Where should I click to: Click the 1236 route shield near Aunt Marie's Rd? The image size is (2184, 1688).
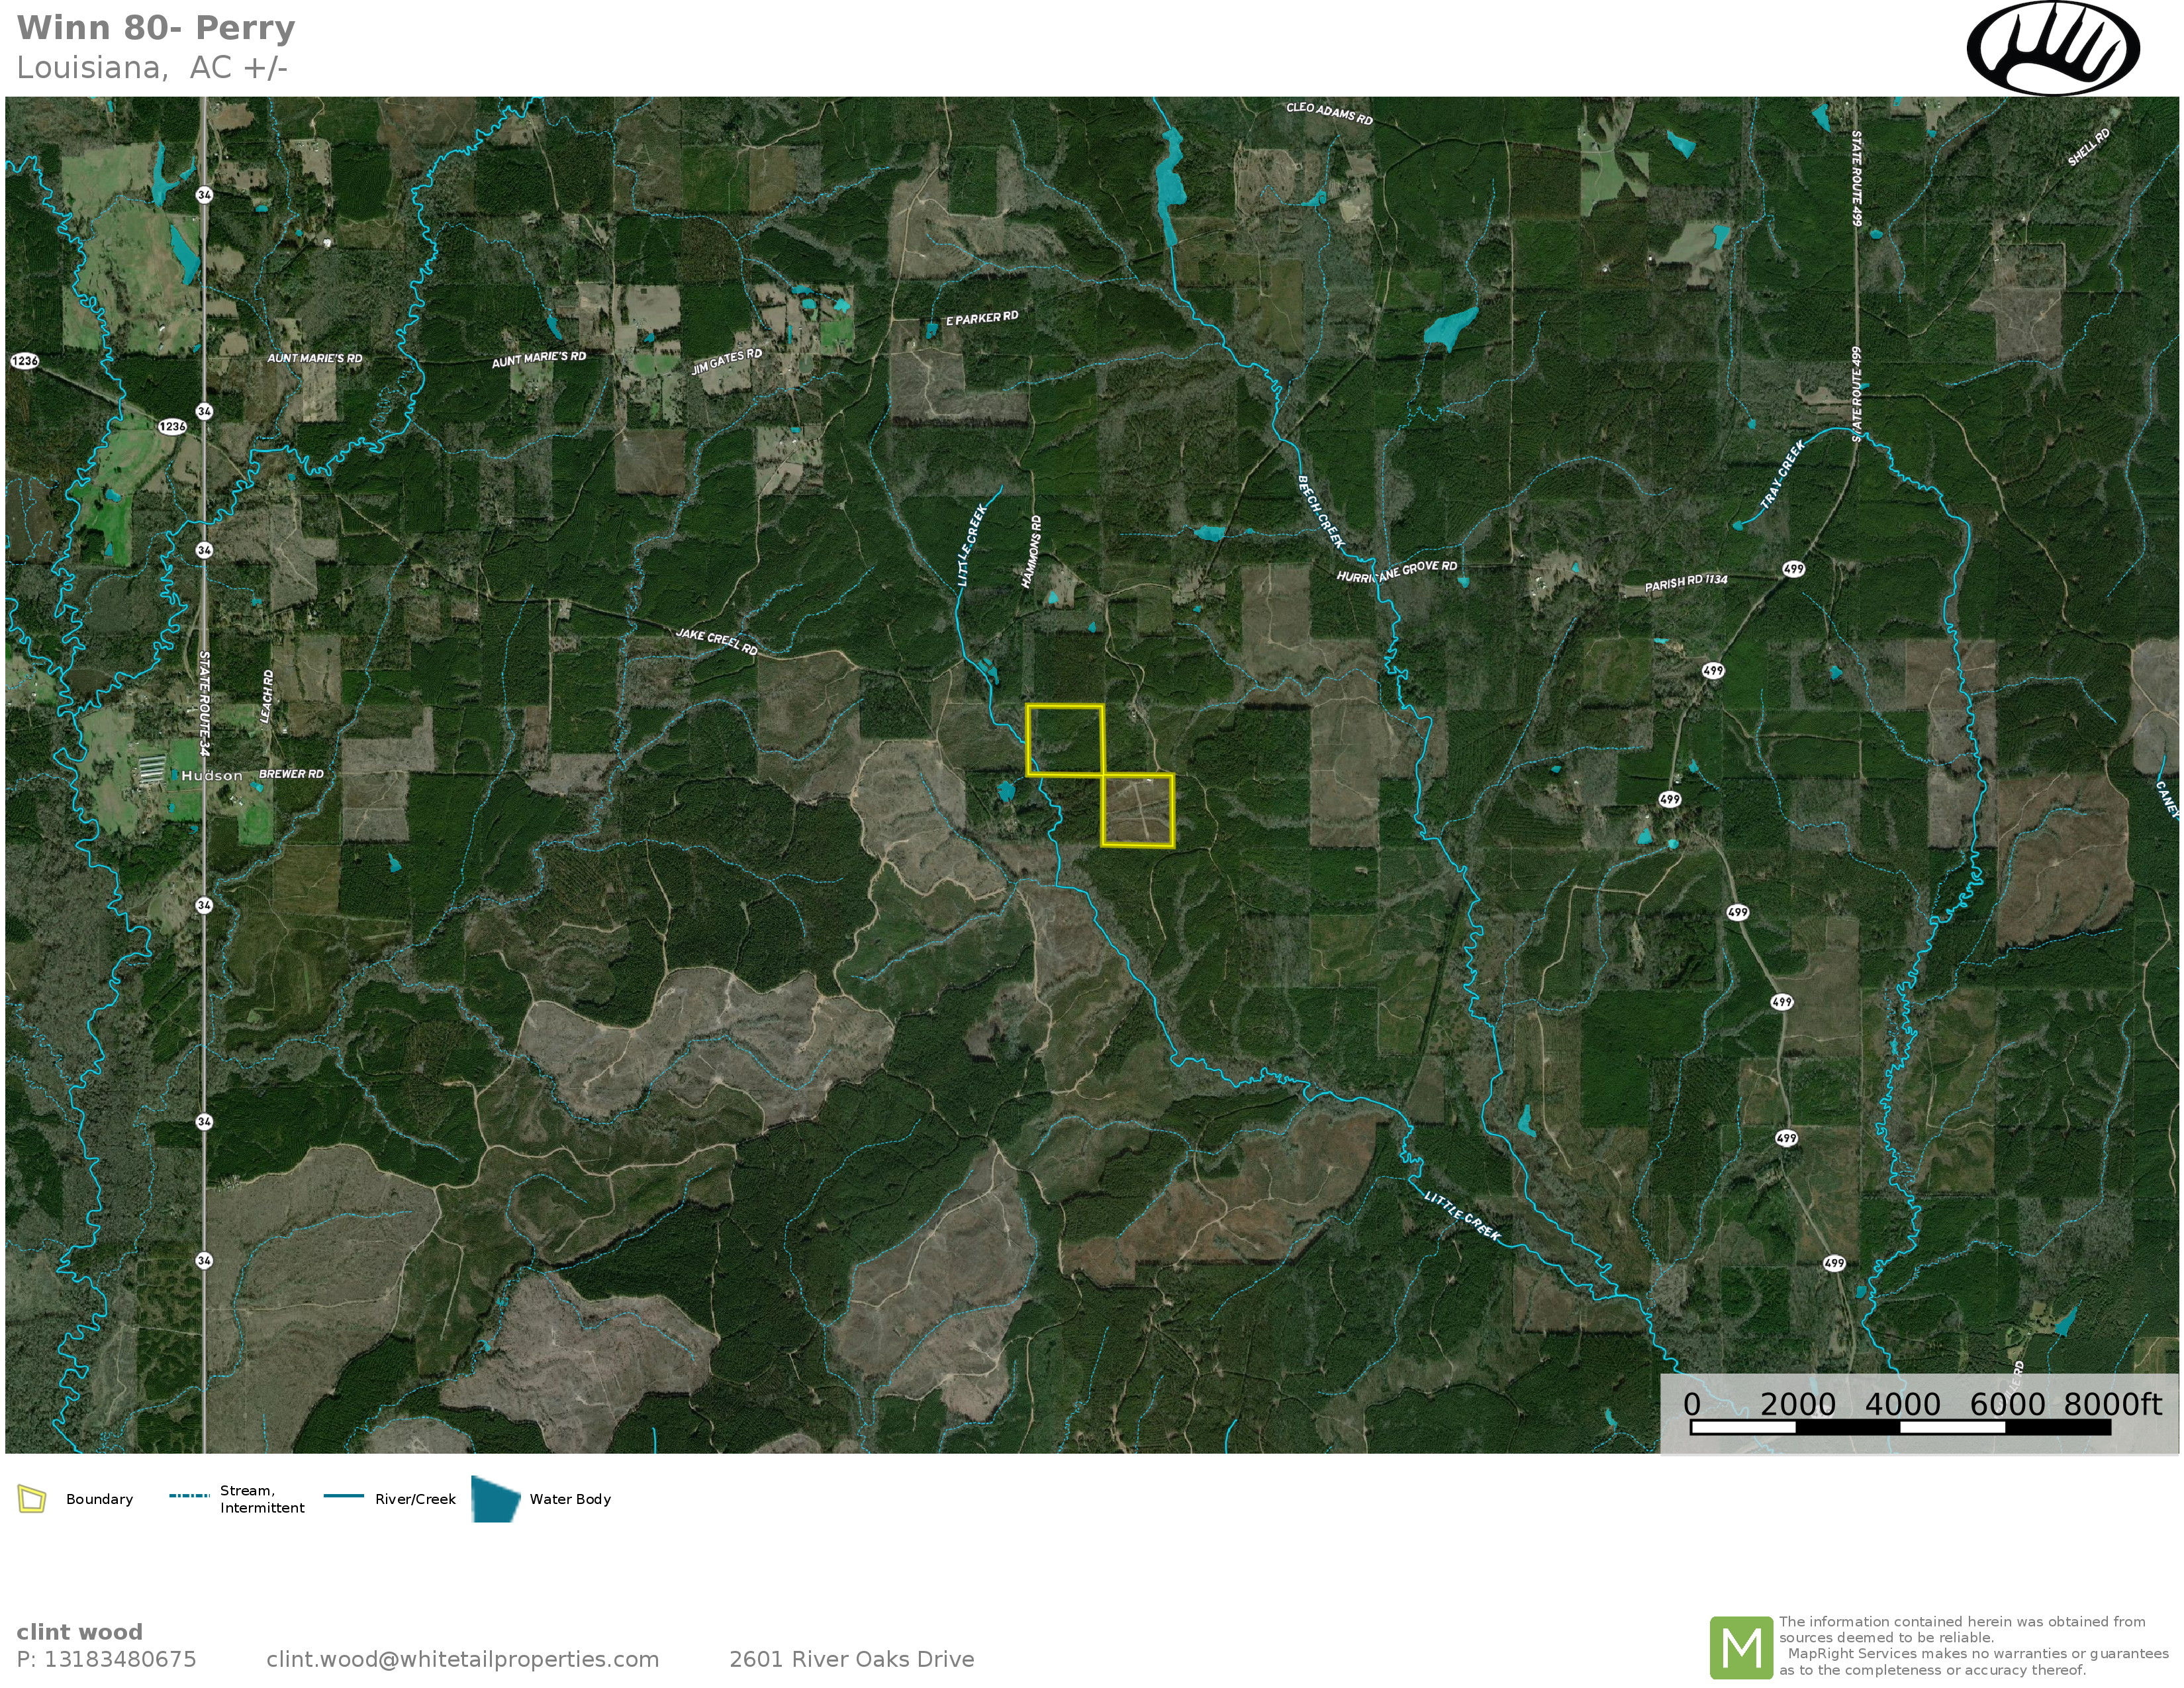172,427
